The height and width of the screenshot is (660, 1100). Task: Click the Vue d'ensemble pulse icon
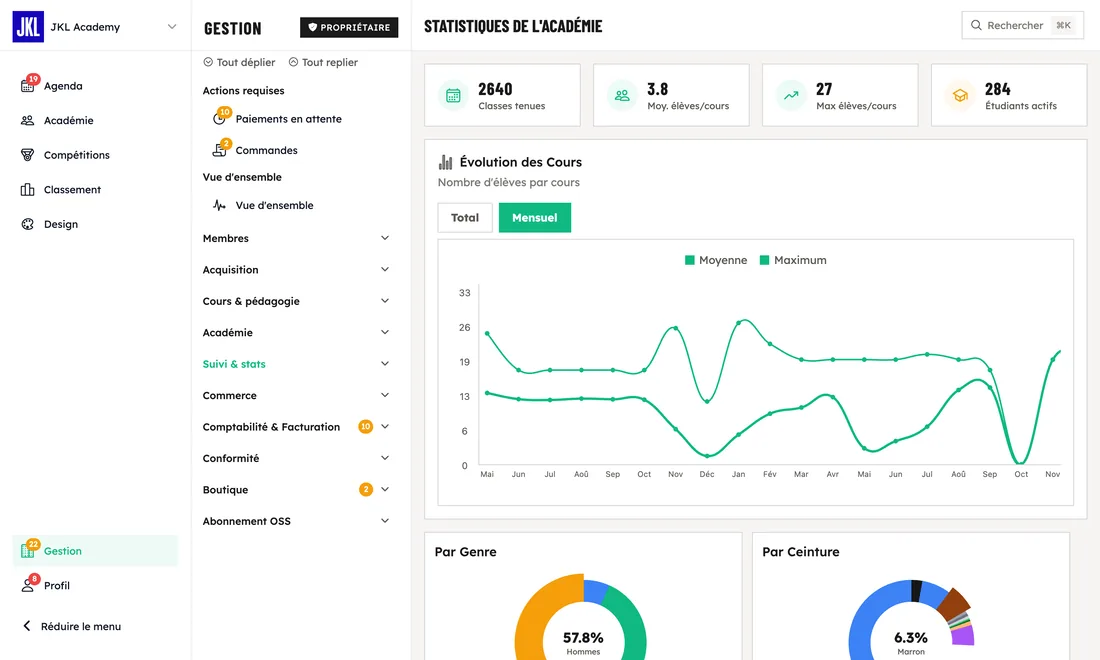pyautogui.click(x=220, y=206)
